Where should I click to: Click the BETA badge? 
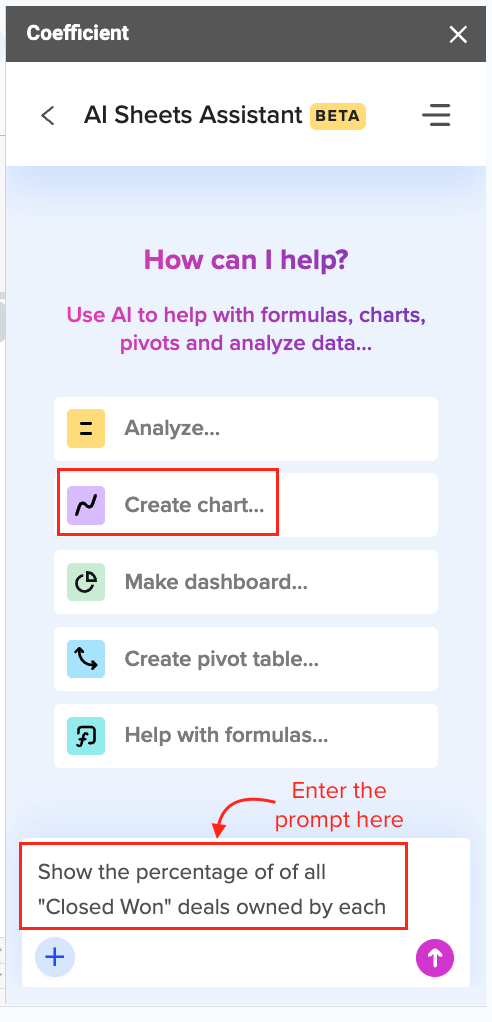coord(338,116)
